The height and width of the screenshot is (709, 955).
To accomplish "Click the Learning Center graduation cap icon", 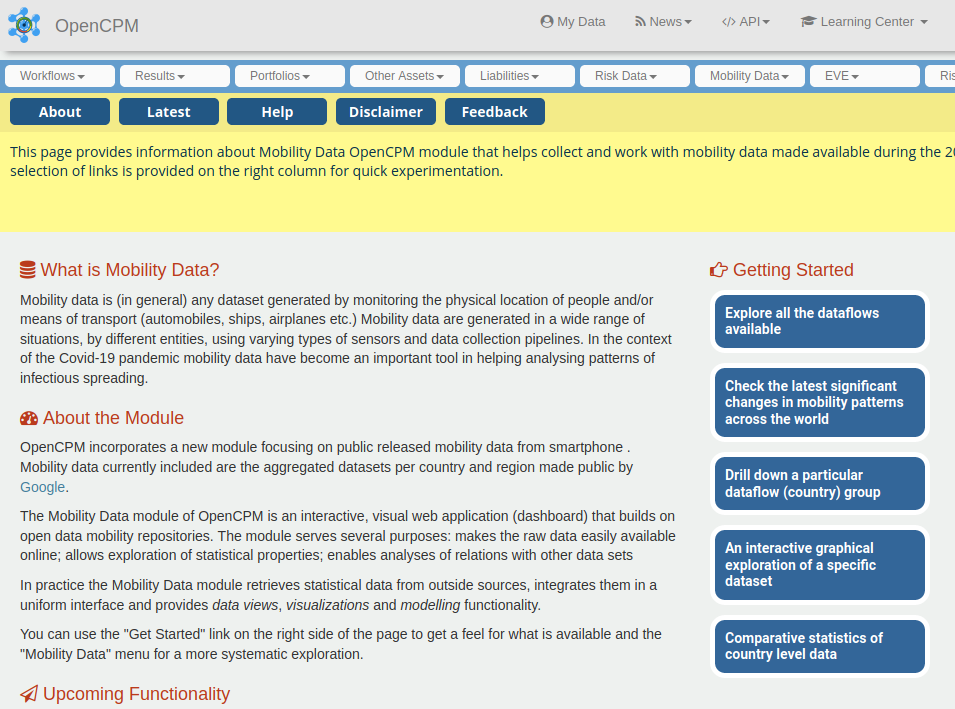I will 808,20.
